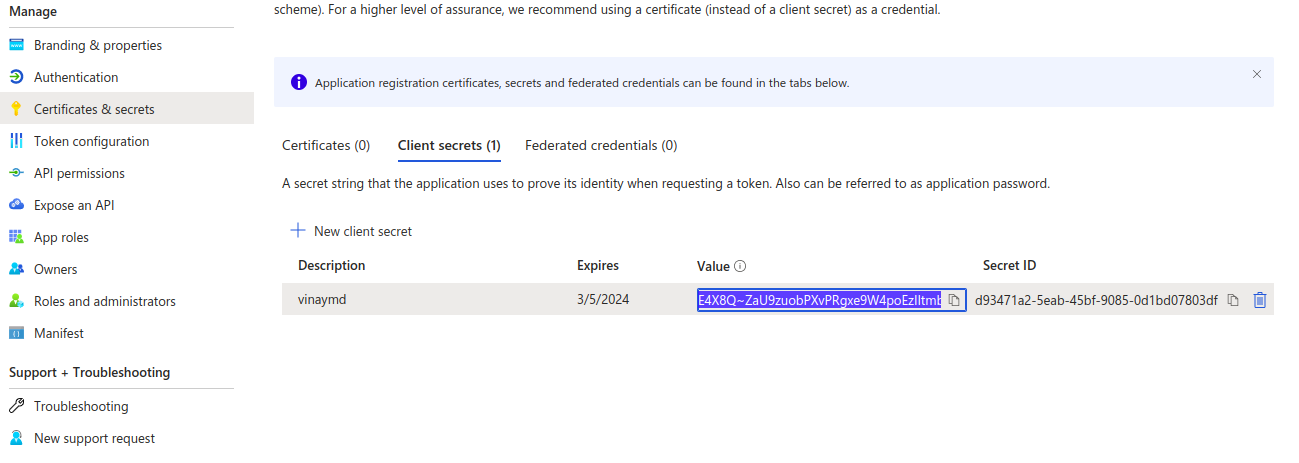
Task: Open the Federated credentials (0) tab
Action: (x=601, y=145)
